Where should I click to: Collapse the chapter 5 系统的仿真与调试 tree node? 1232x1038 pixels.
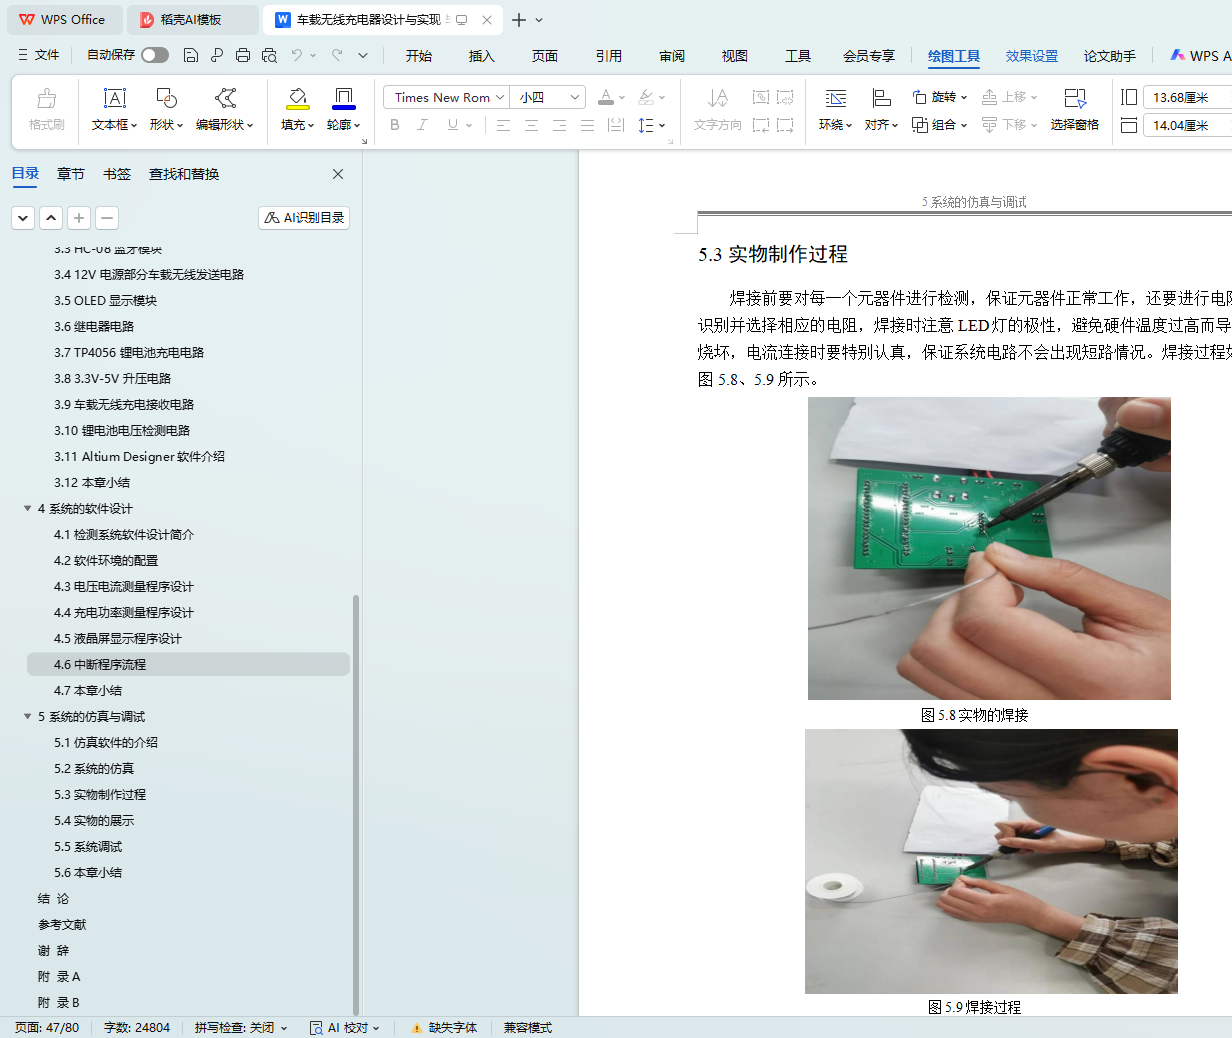pos(27,717)
